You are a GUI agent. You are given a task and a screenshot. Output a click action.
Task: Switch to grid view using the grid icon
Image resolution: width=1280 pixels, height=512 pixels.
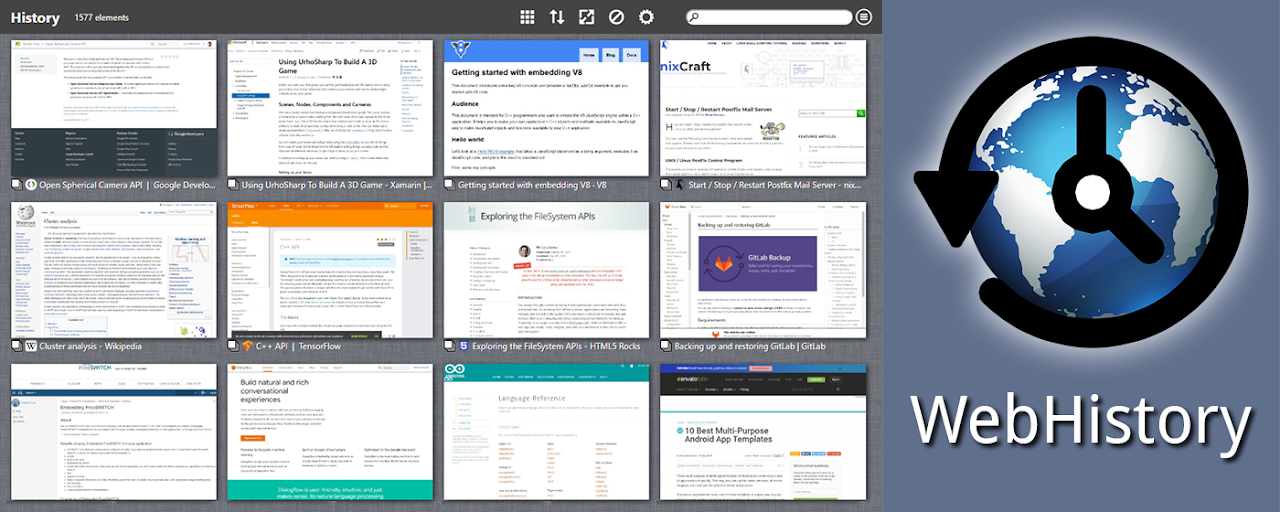pos(527,17)
